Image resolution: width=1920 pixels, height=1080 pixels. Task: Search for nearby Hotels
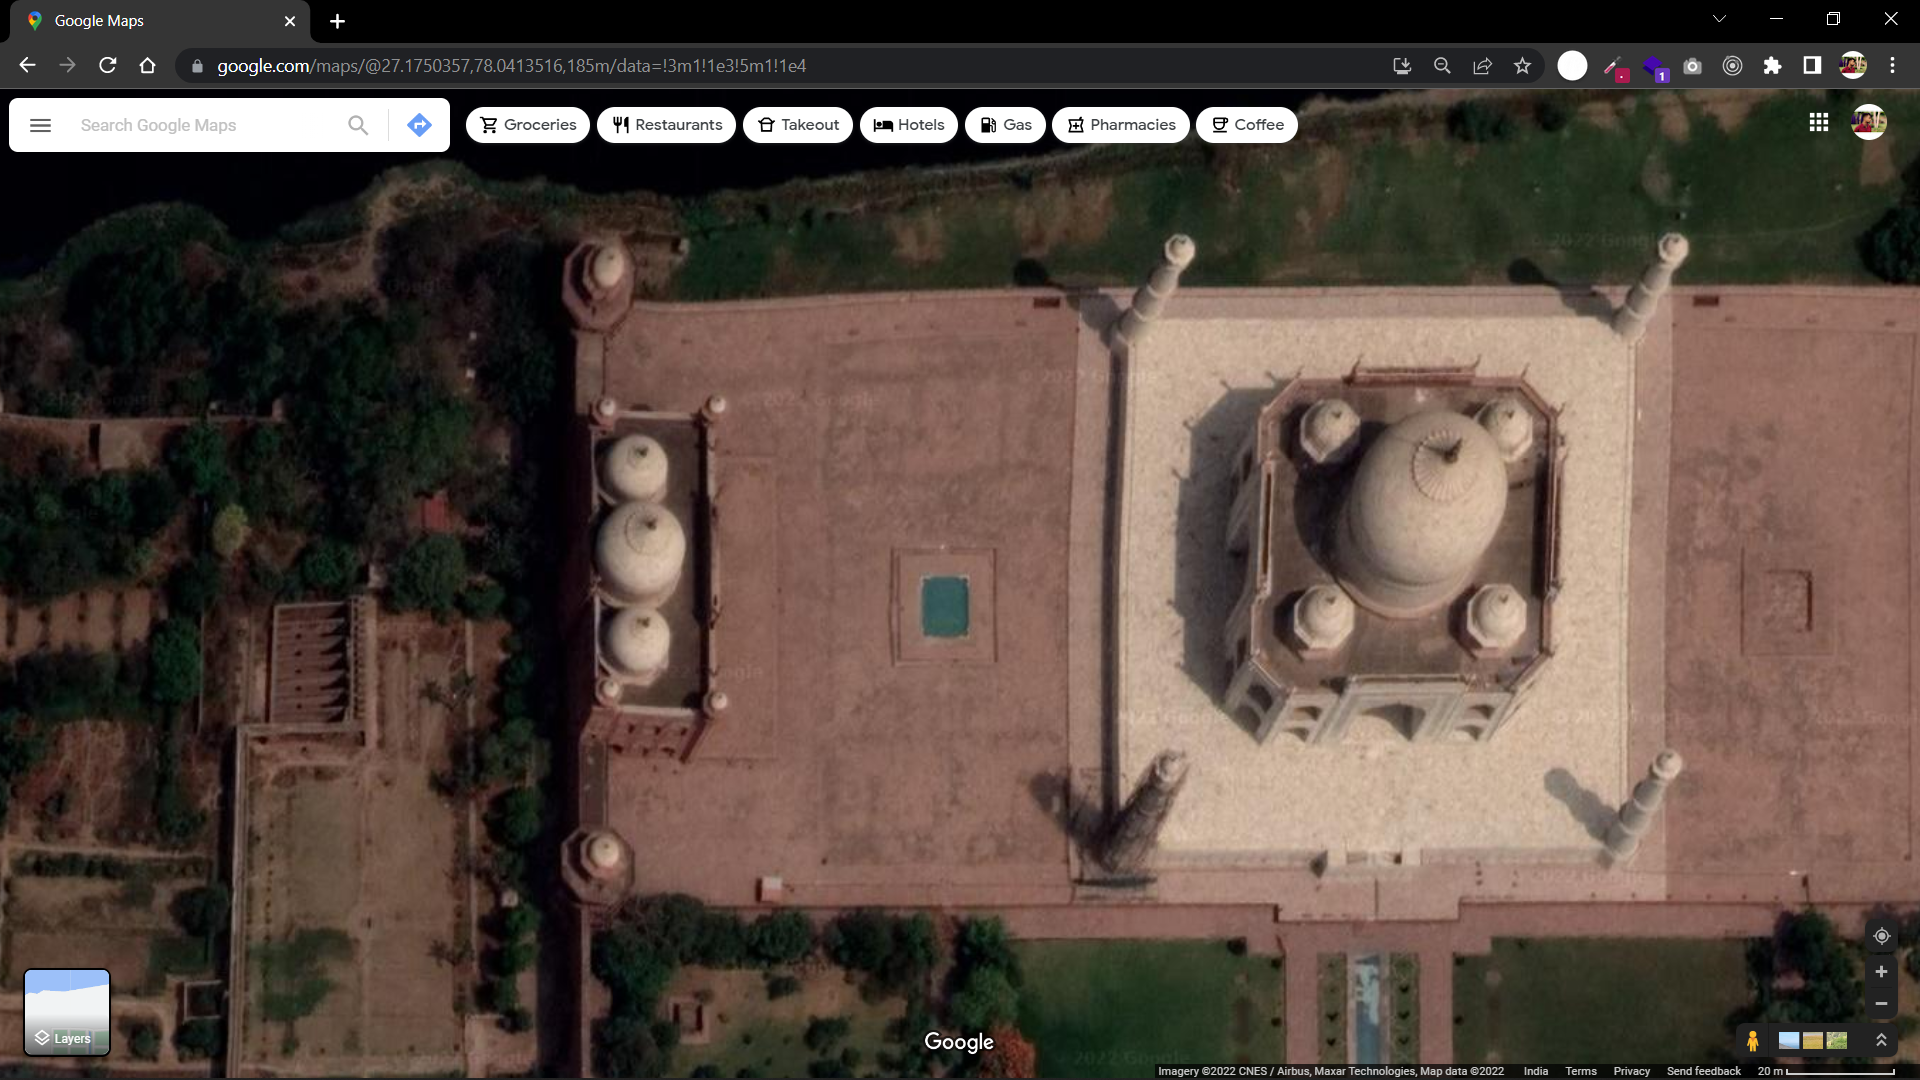908,124
